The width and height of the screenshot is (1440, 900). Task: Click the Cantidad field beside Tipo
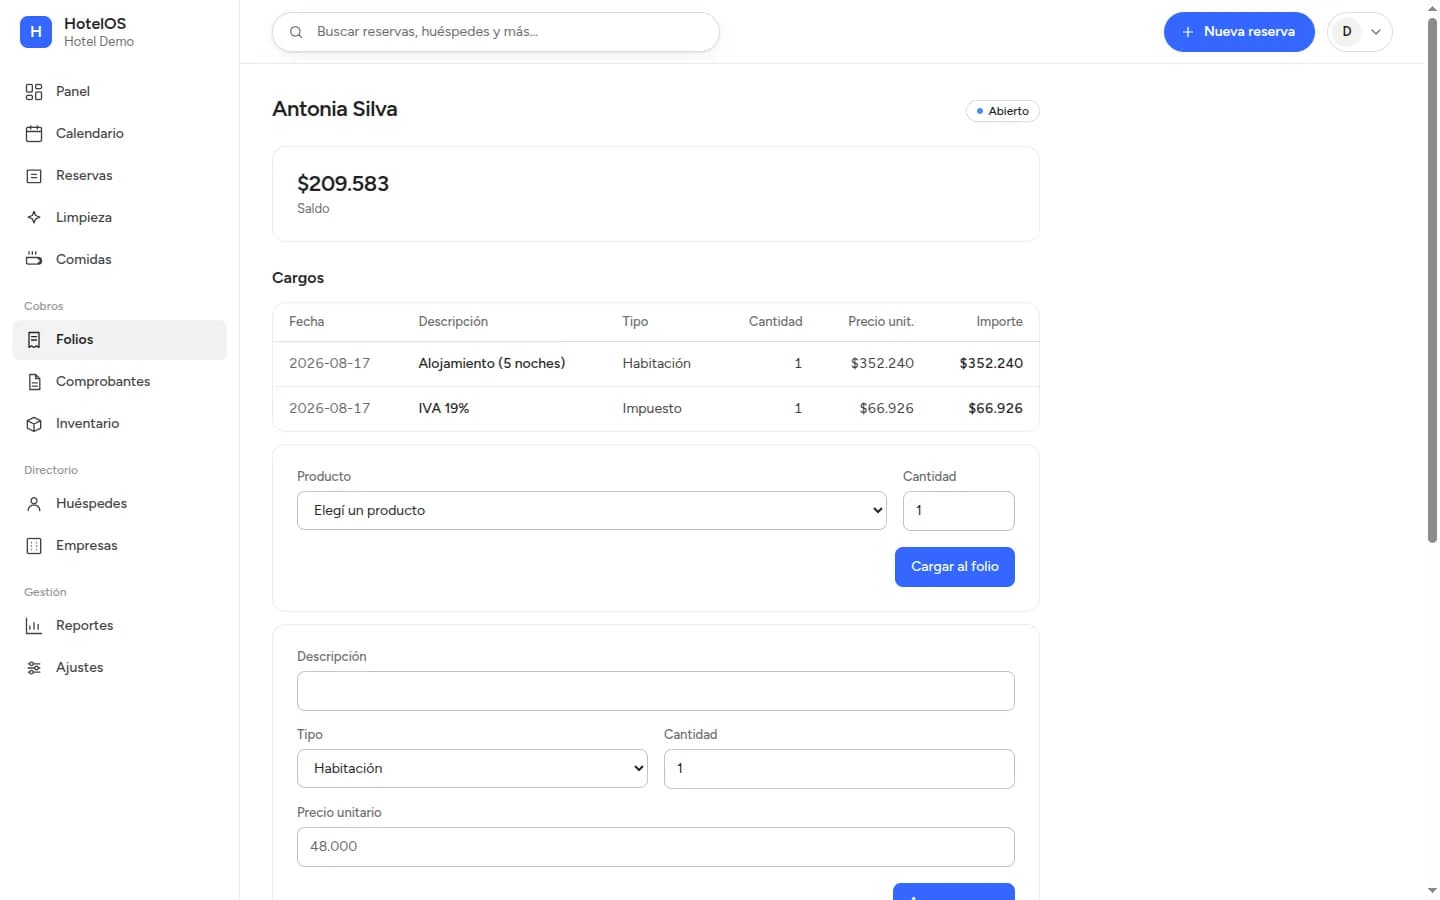pyautogui.click(x=840, y=769)
